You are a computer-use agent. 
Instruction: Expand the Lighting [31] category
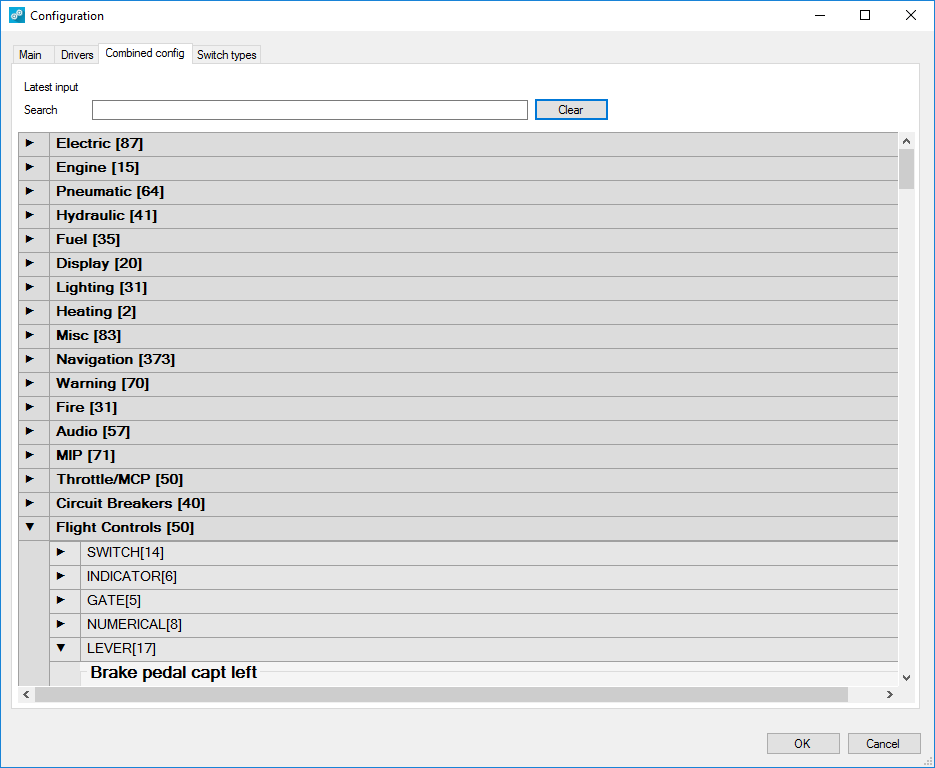(30, 287)
